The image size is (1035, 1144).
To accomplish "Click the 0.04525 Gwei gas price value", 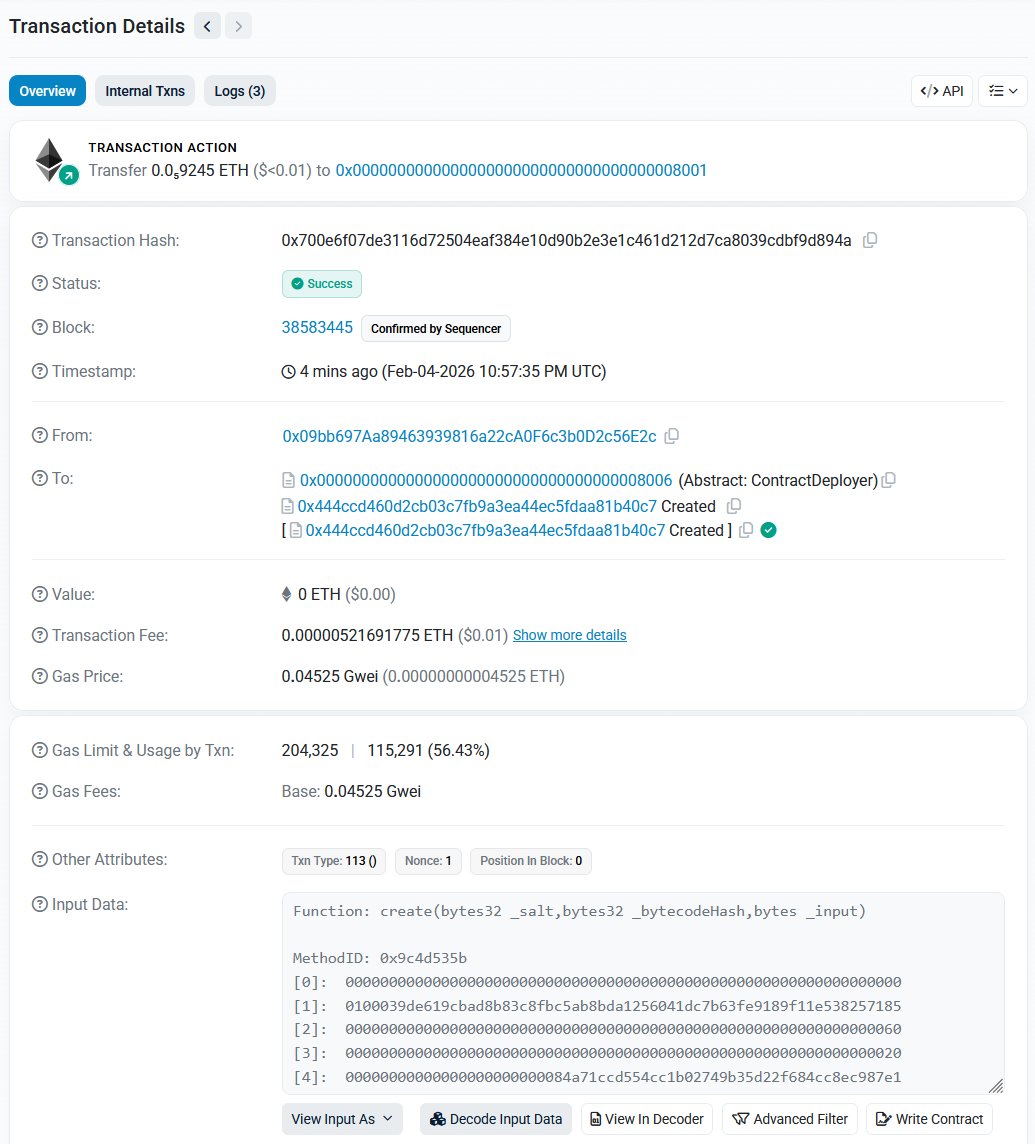I will coord(330,676).
